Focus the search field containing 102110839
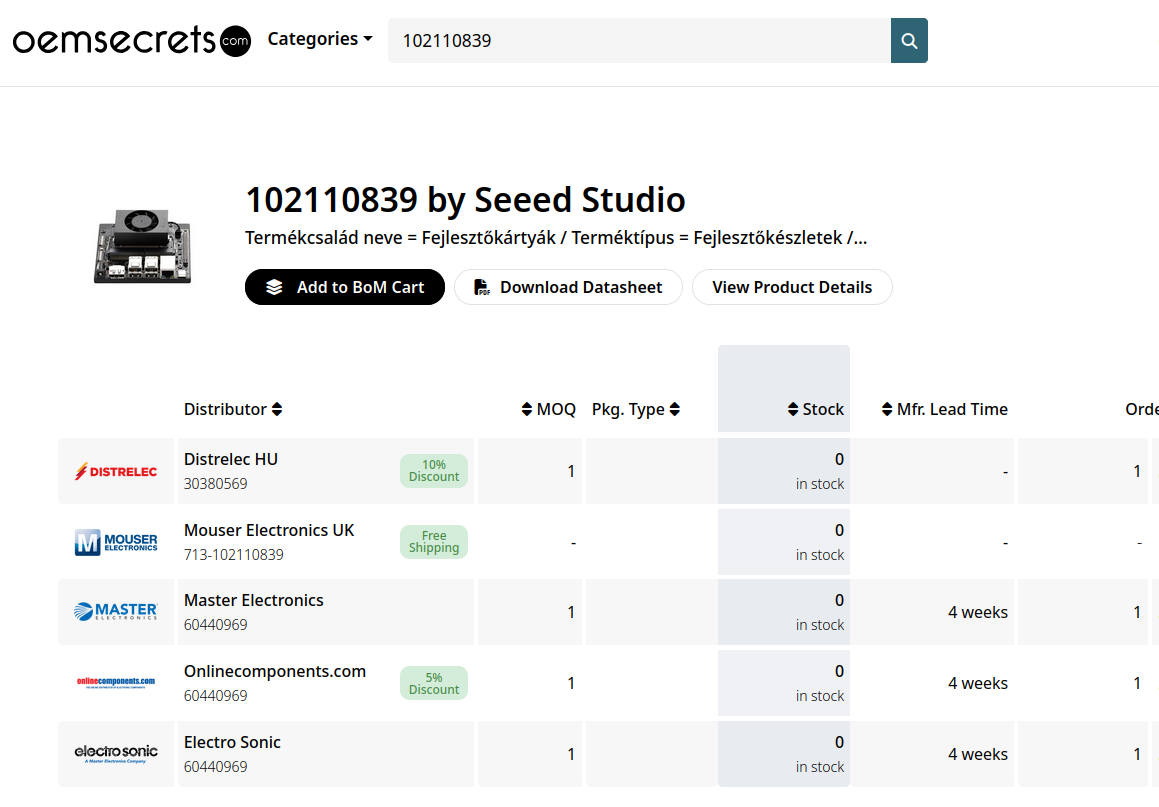The image size is (1159, 807). coord(639,41)
